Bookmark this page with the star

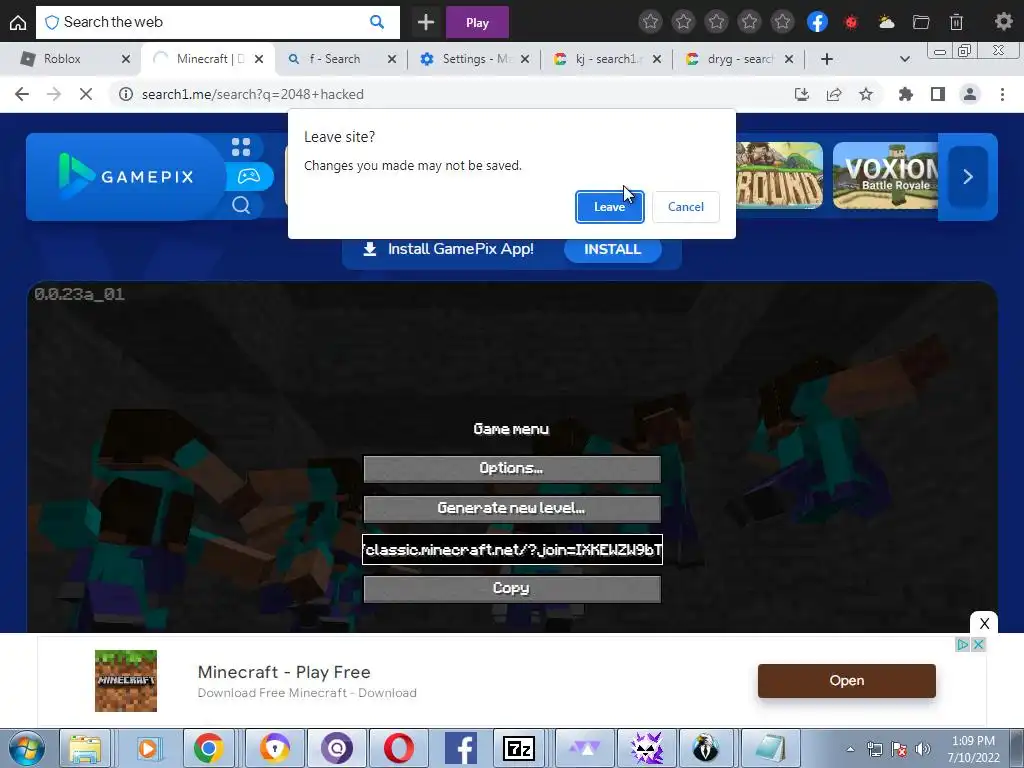[866, 94]
